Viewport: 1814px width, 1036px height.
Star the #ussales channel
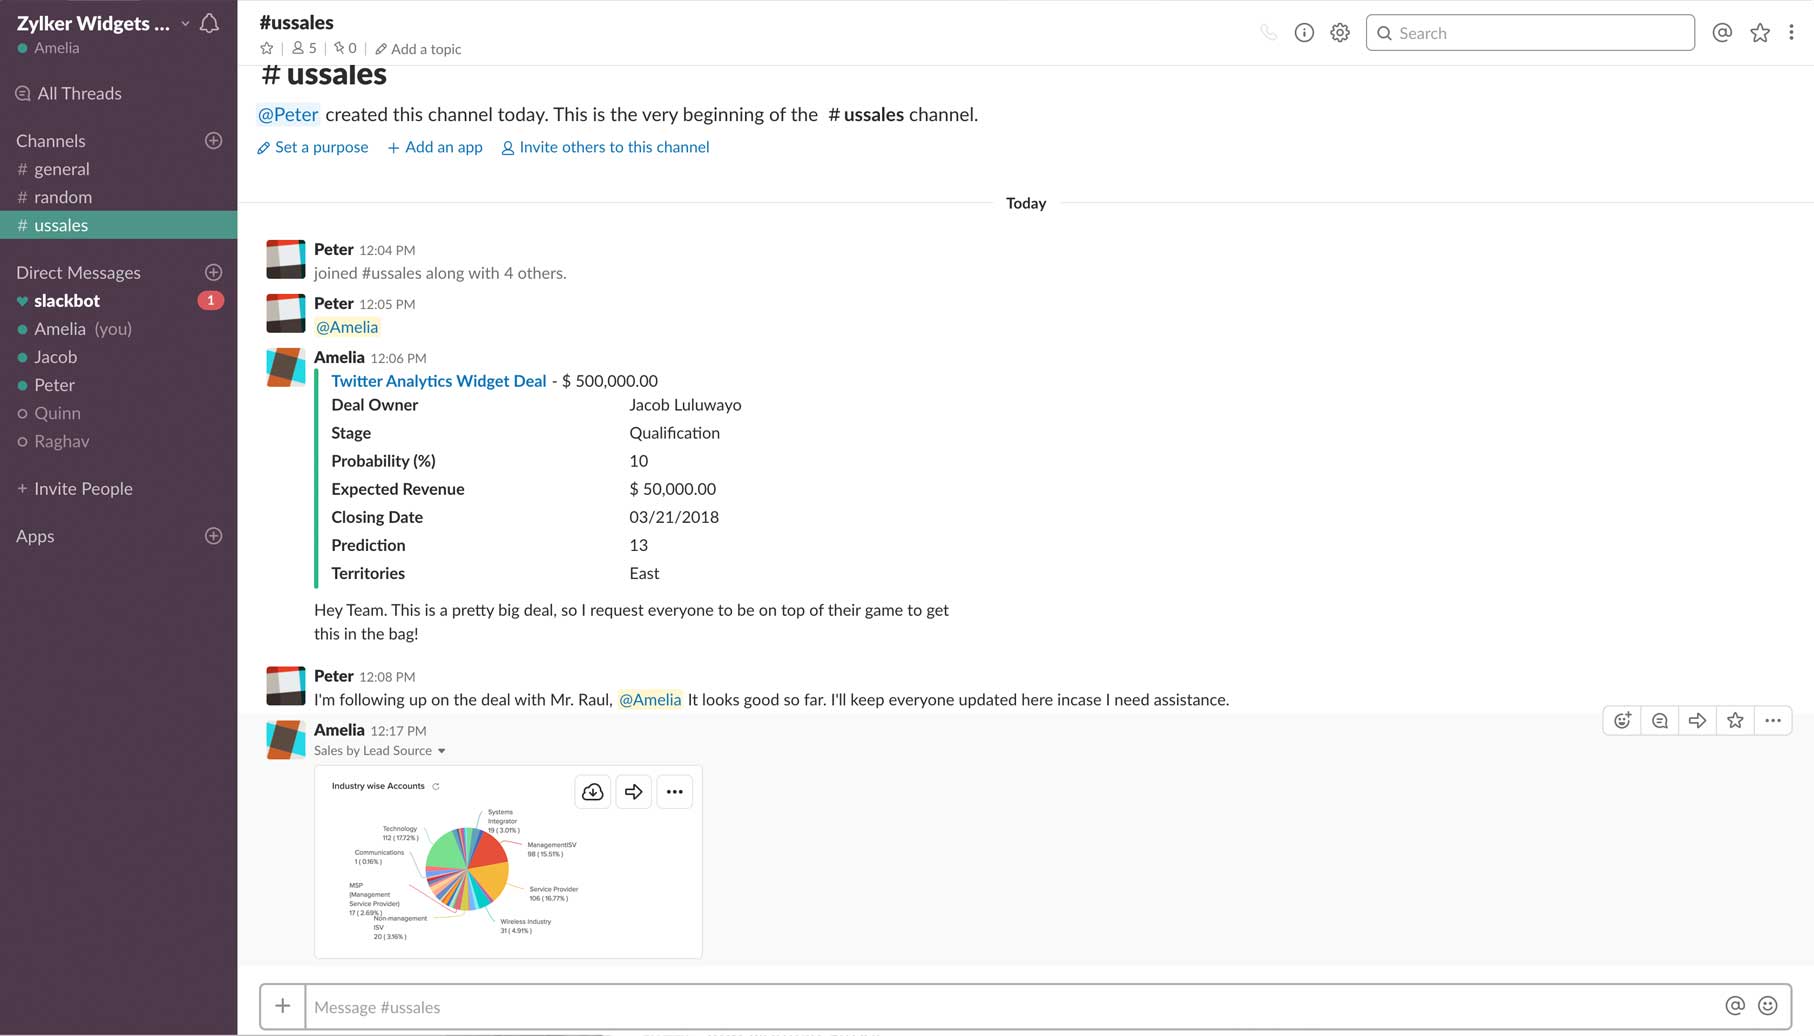click(x=267, y=48)
